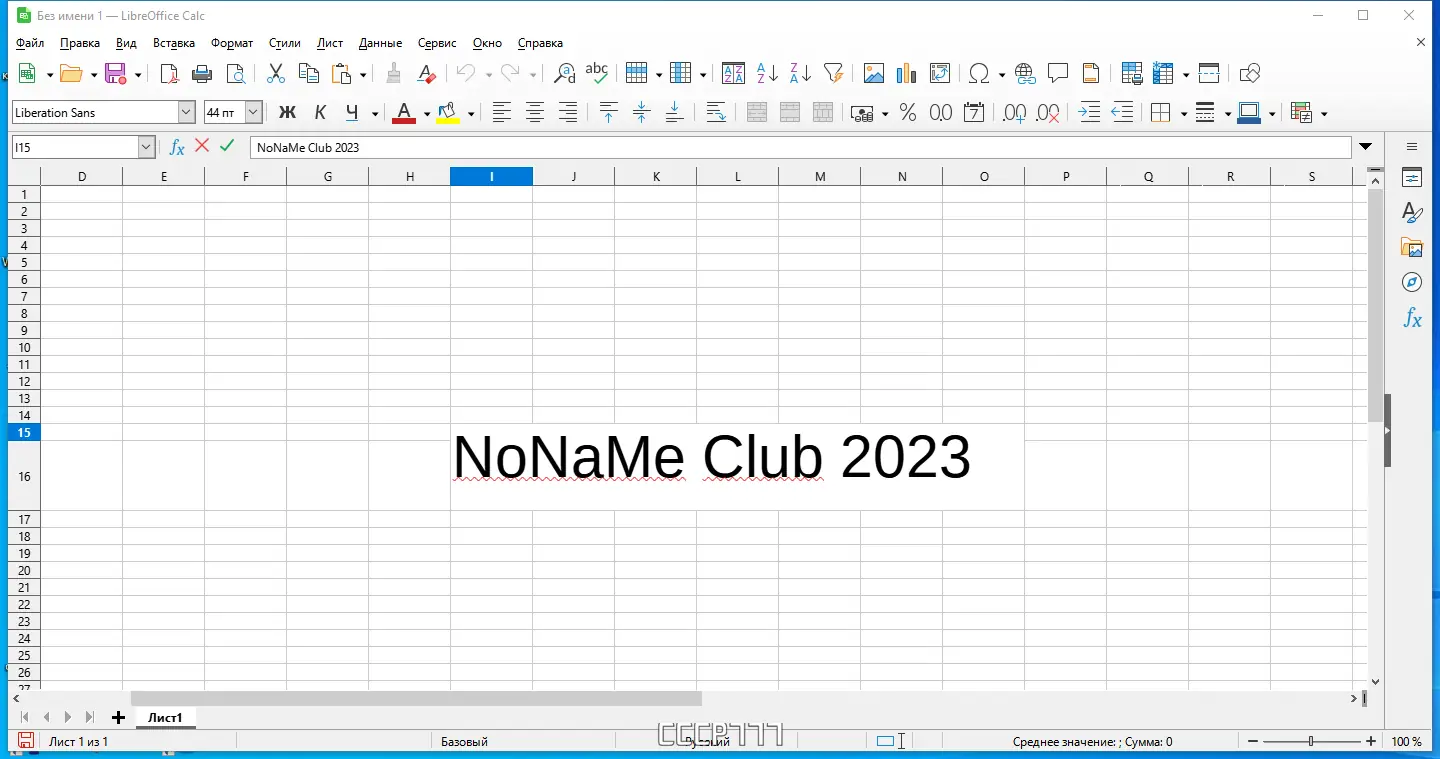Insert a chart
The width and height of the screenshot is (1440, 759).
coord(907,73)
